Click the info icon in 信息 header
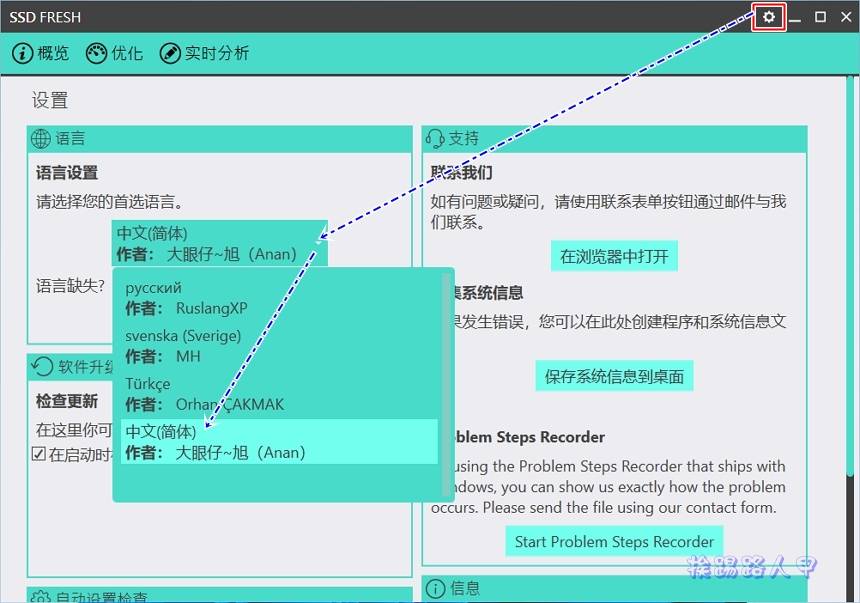The height and width of the screenshot is (603, 860). (x=435, y=589)
